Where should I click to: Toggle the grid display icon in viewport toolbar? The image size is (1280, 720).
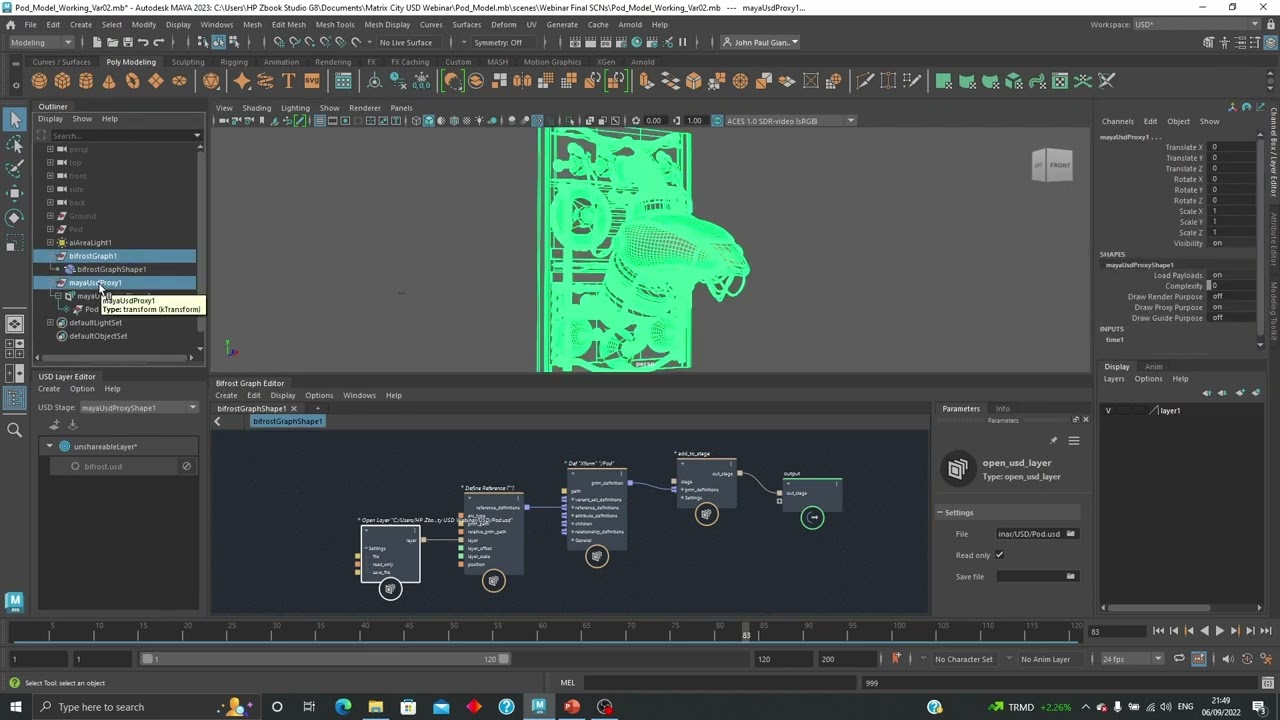pos(319,121)
